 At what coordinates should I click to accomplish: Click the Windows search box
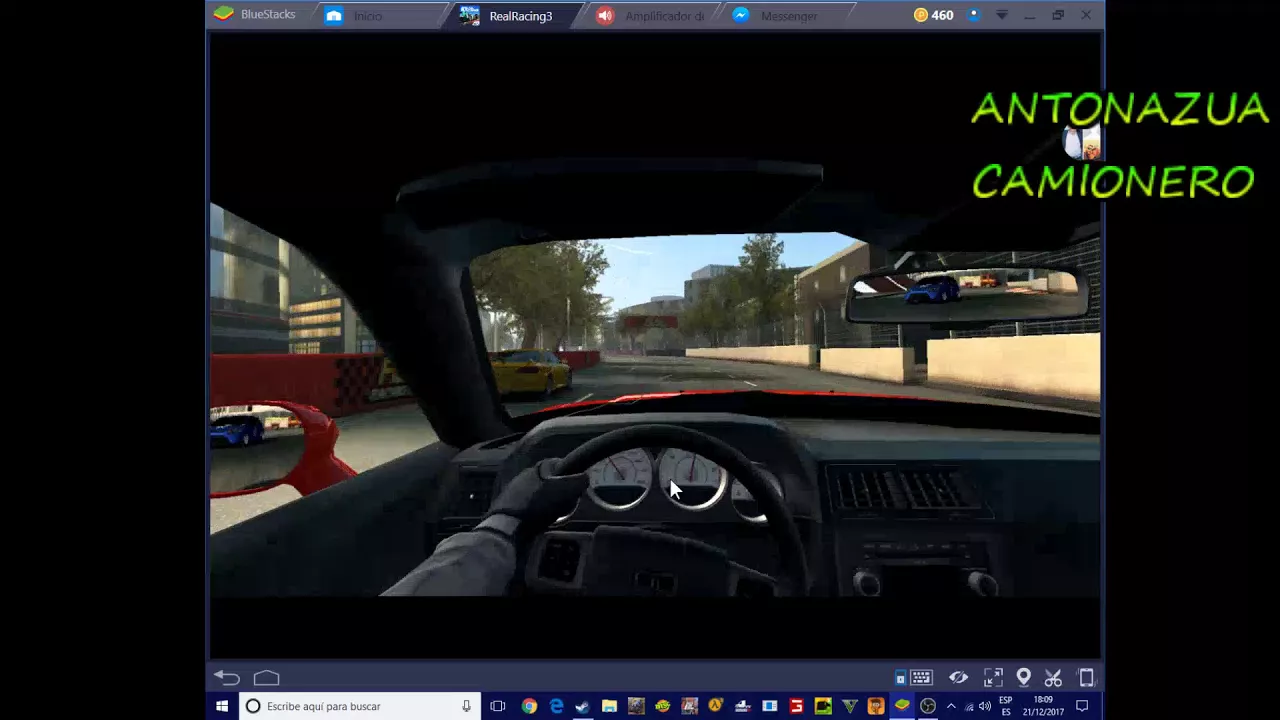point(360,706)
